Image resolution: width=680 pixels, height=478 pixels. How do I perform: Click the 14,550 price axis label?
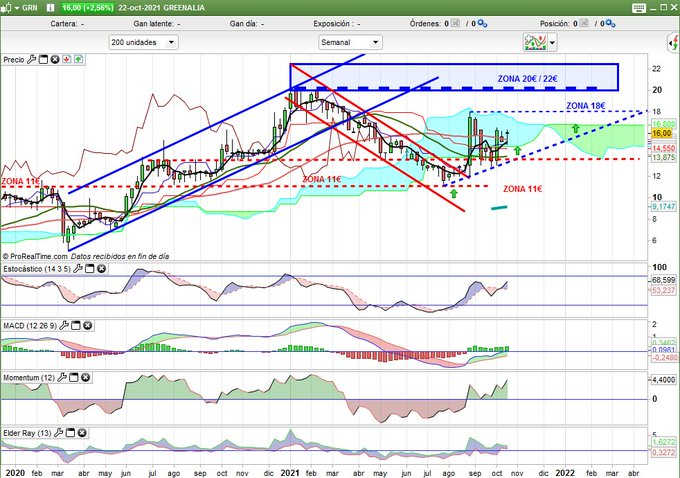point(664,148)
